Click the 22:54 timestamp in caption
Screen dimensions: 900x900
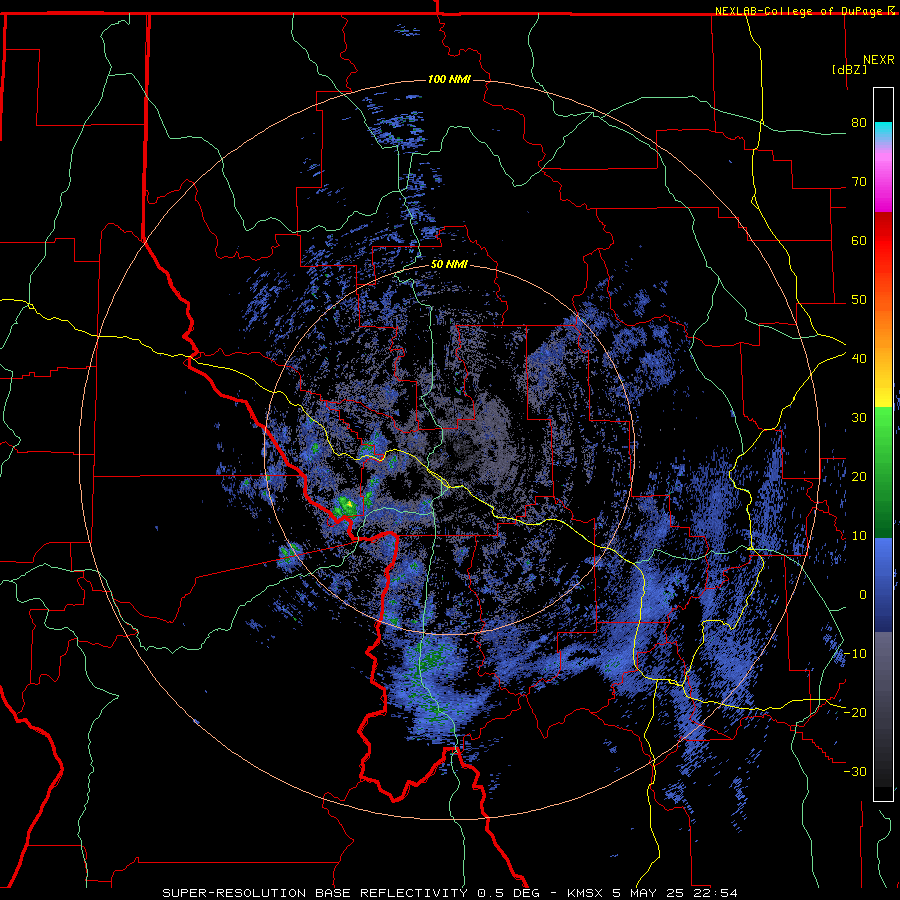[x=715, y=893]
